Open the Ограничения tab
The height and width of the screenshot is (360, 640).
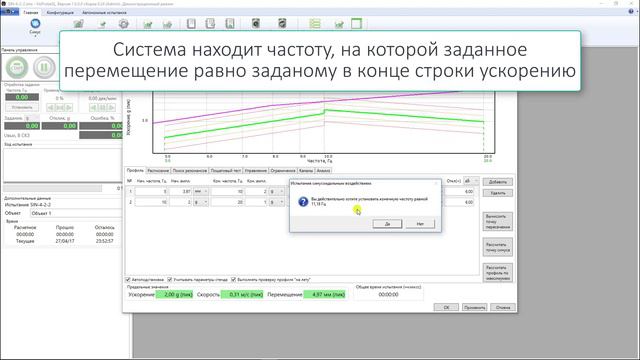[x=283, y=171]
